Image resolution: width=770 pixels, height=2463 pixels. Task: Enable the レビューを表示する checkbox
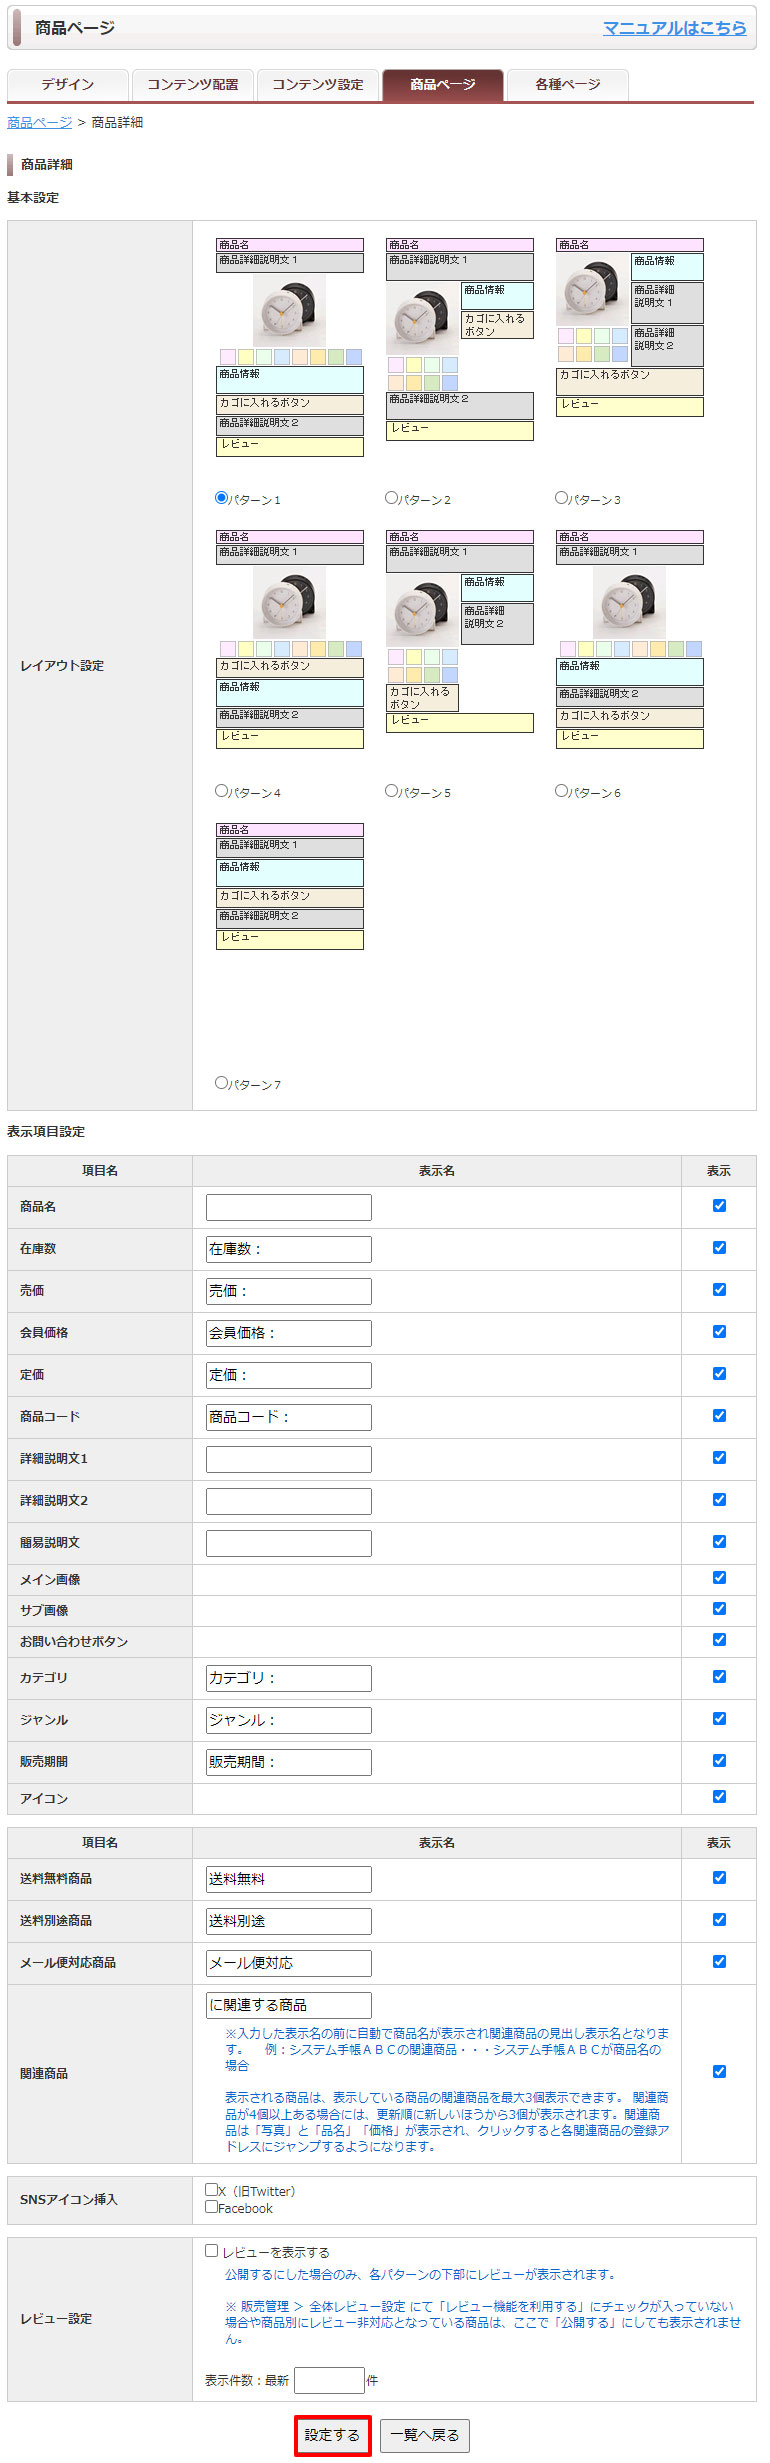(212, 2251)
